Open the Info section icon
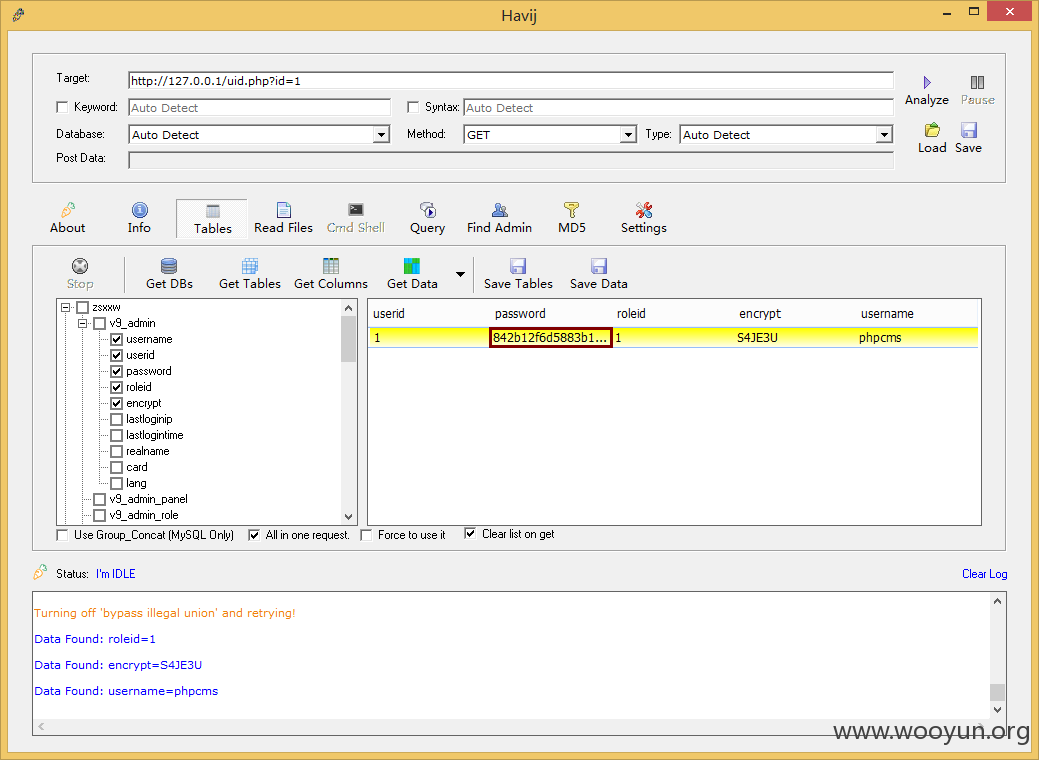The height and width of the screenshot is (760, 1039). (140, 210)
